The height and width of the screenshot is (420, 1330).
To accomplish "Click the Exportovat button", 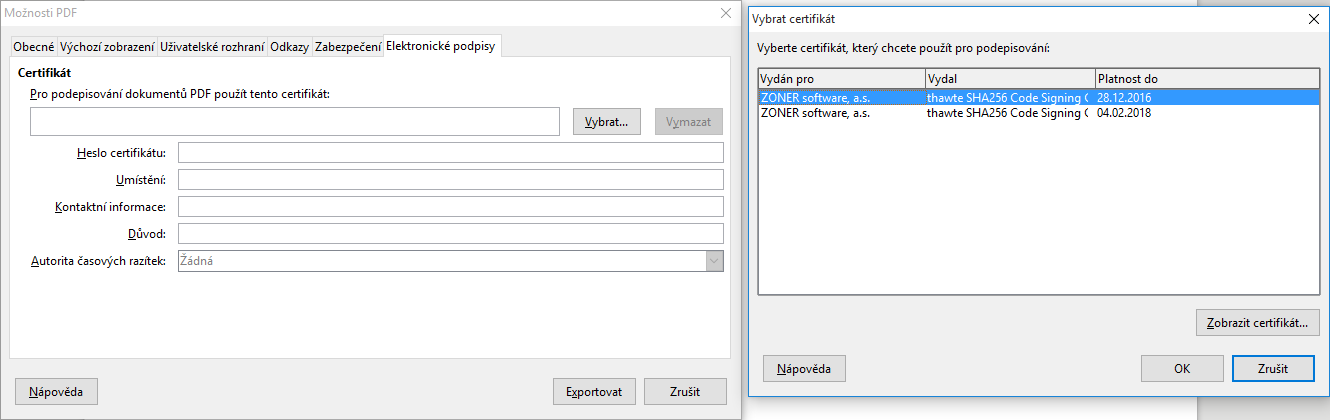I will (x=594, y=391).
